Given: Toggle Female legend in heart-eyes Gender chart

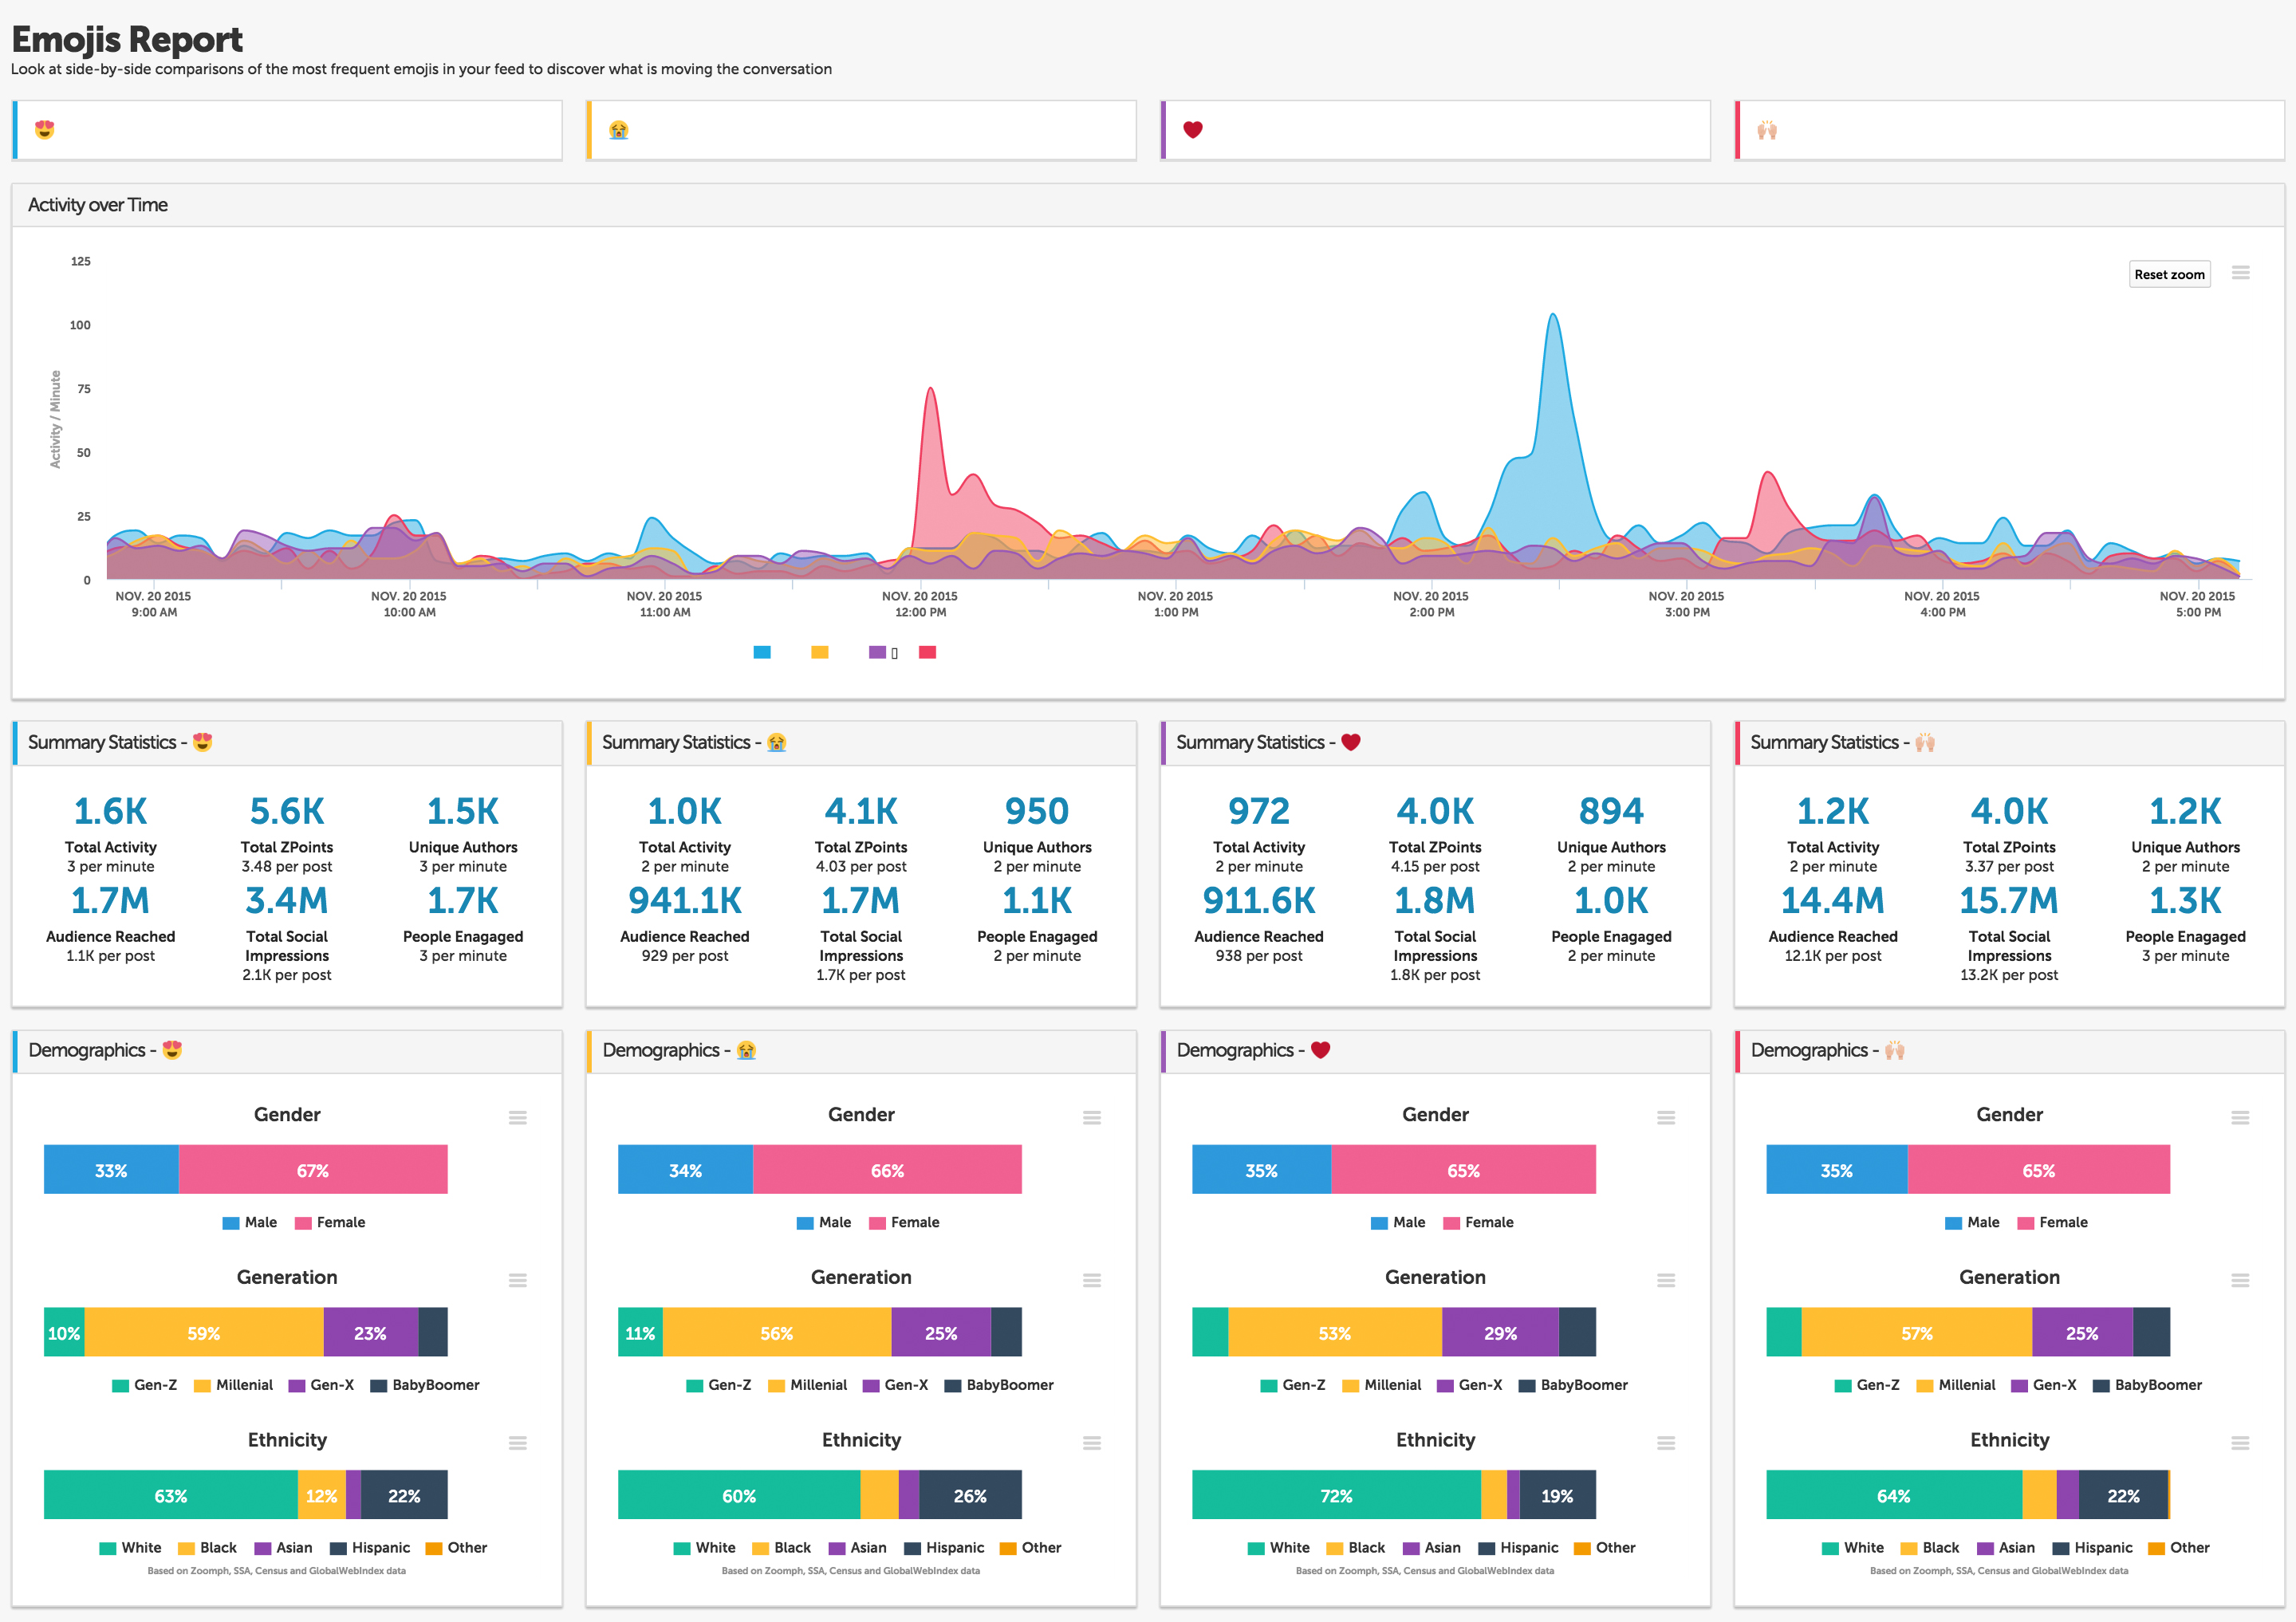Looking at the screenshot, I should pyautogui.click(x=330, y=1222).
